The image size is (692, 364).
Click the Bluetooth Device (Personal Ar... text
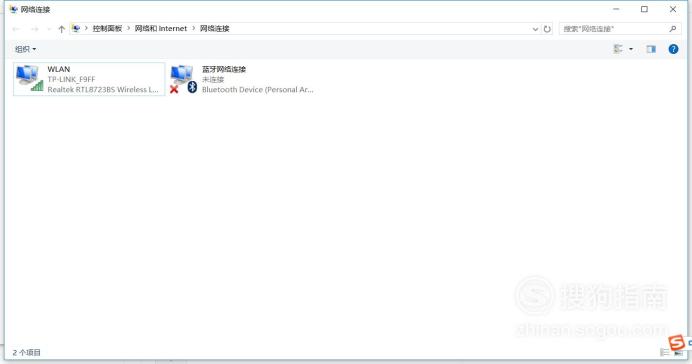[x=258, y=90]
